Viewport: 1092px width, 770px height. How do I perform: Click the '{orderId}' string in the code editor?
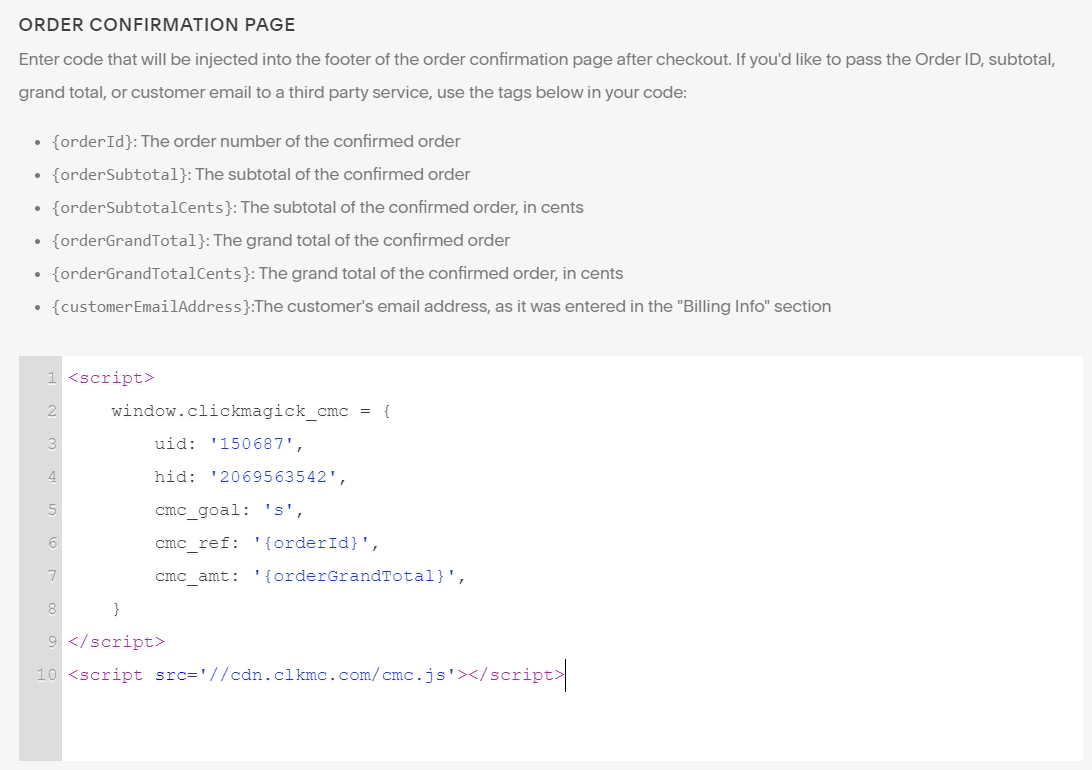(x=312, y=543)
